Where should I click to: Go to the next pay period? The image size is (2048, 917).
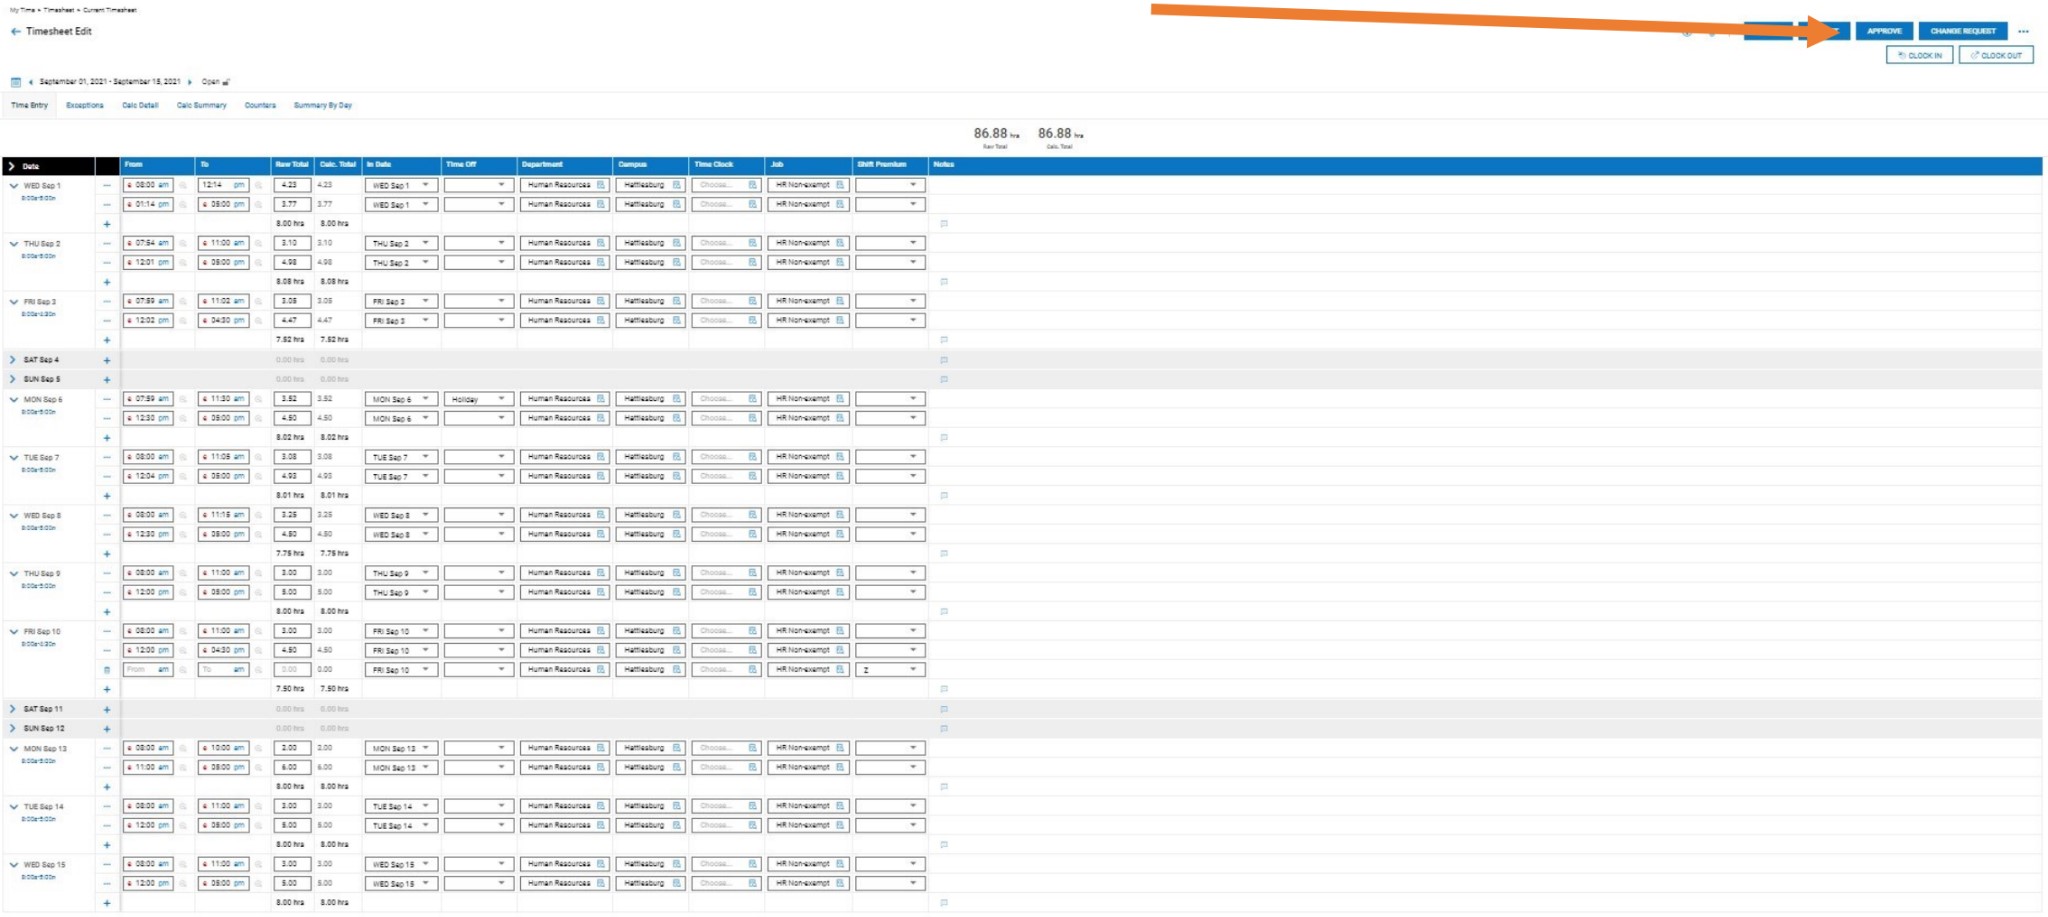tap(190, 82)
